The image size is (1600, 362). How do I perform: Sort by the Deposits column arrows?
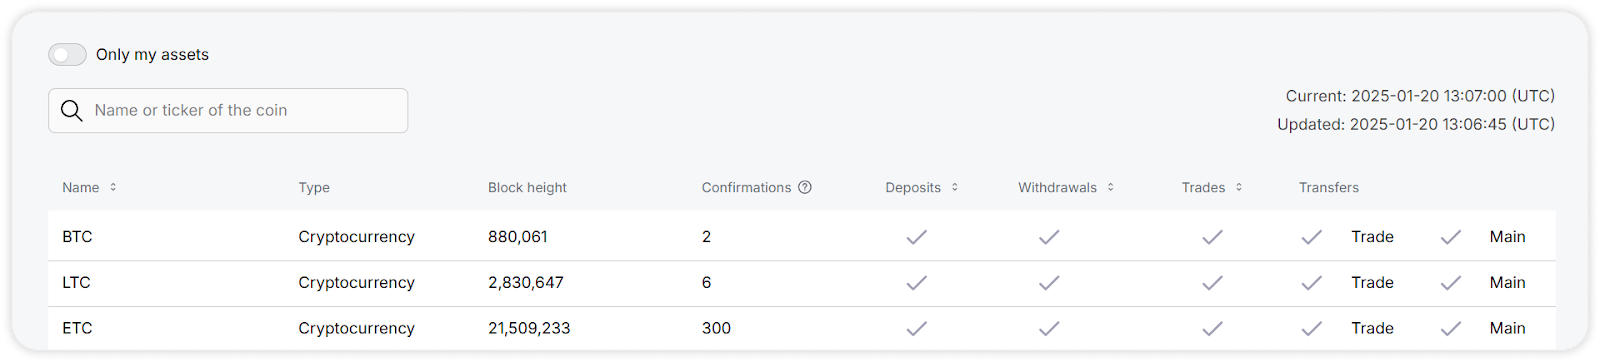click(x=955, y=187)
